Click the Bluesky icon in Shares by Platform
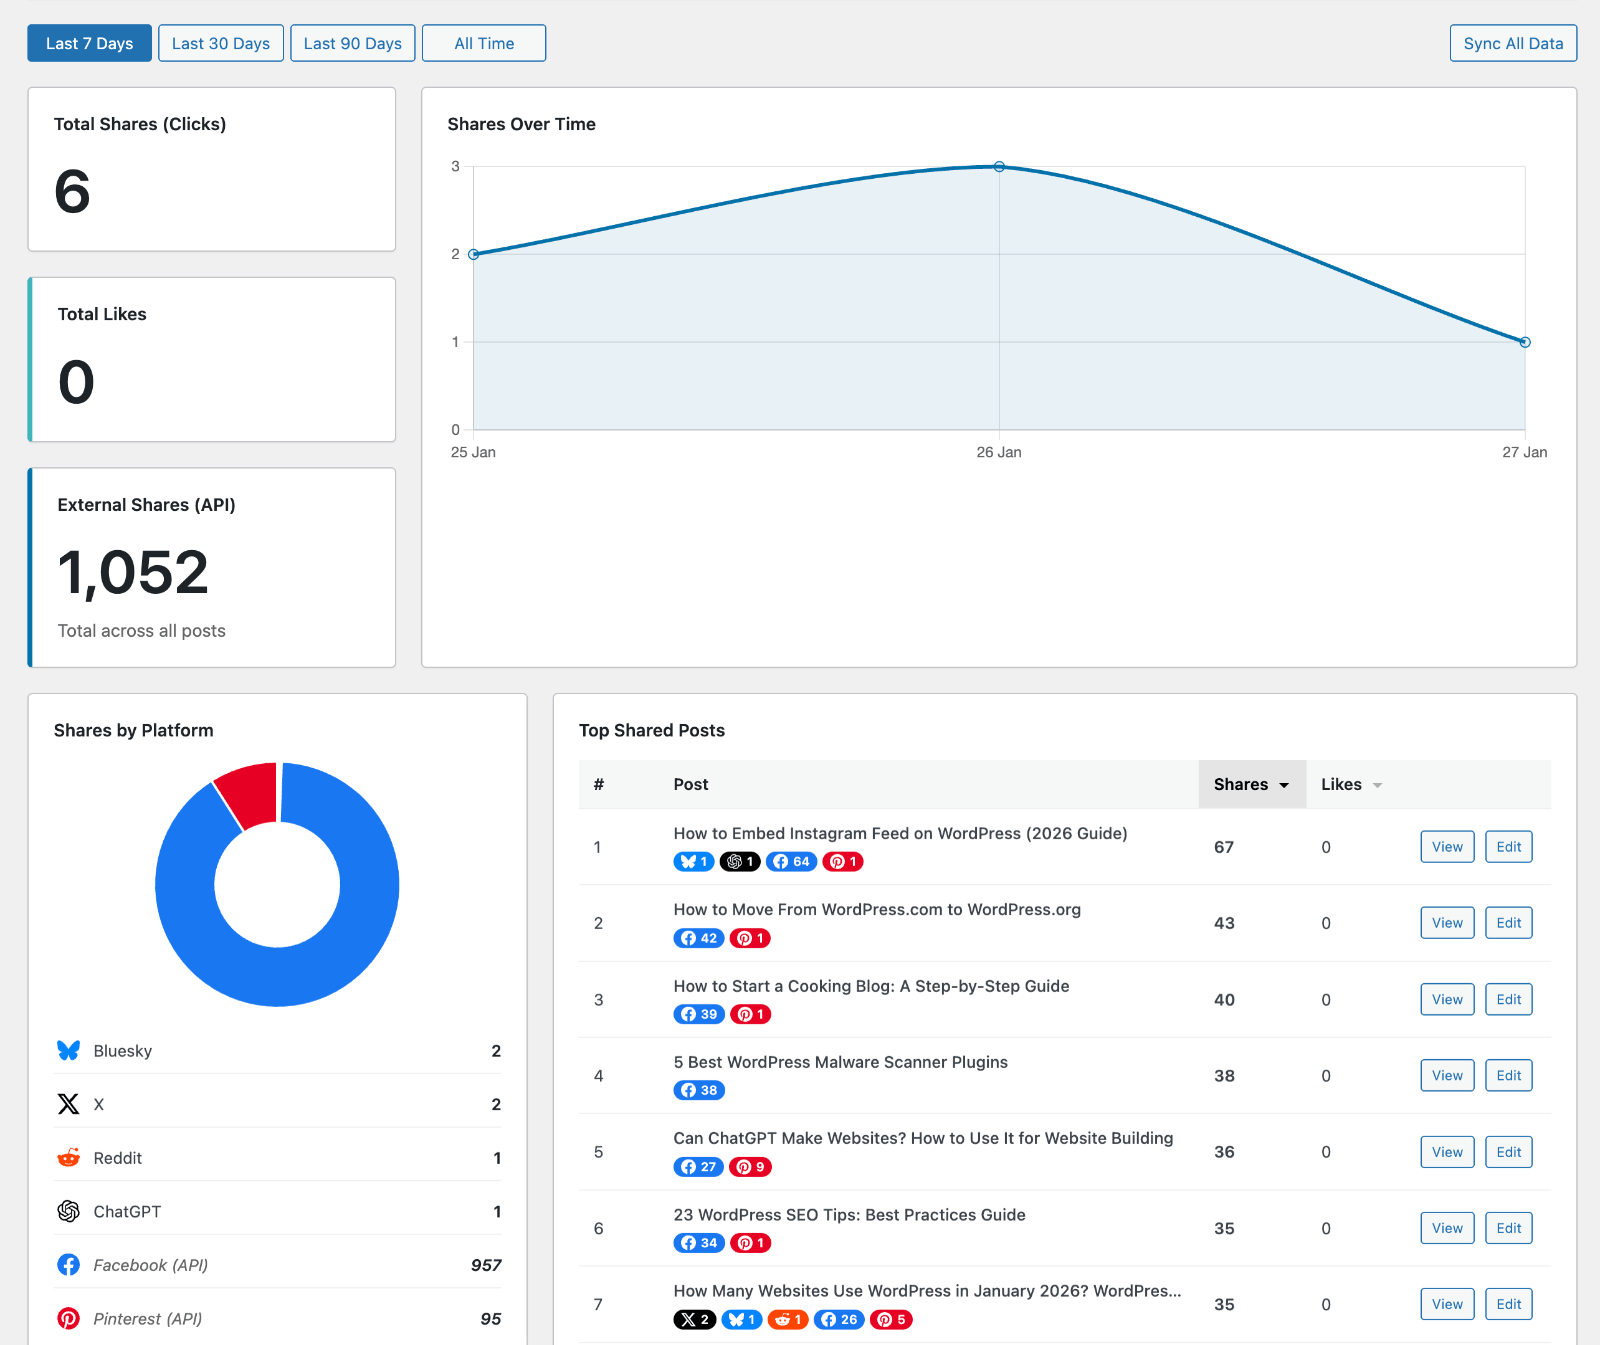This screenshot has width=1600, height=1345. (68, 1050)
